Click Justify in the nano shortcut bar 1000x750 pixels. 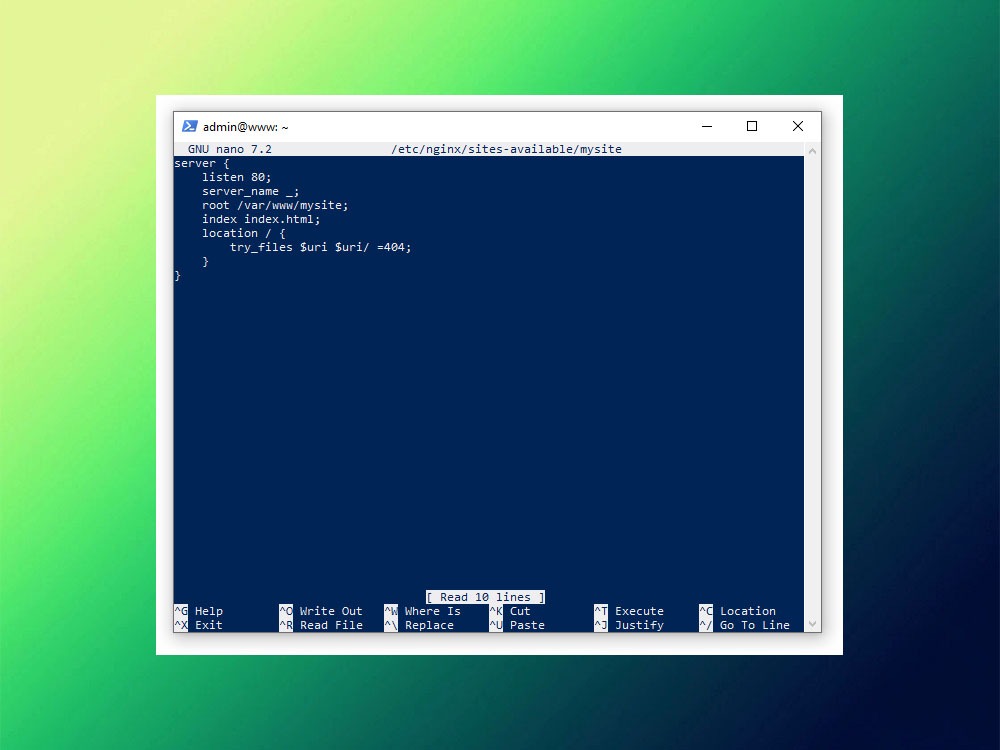pos(640,625)
